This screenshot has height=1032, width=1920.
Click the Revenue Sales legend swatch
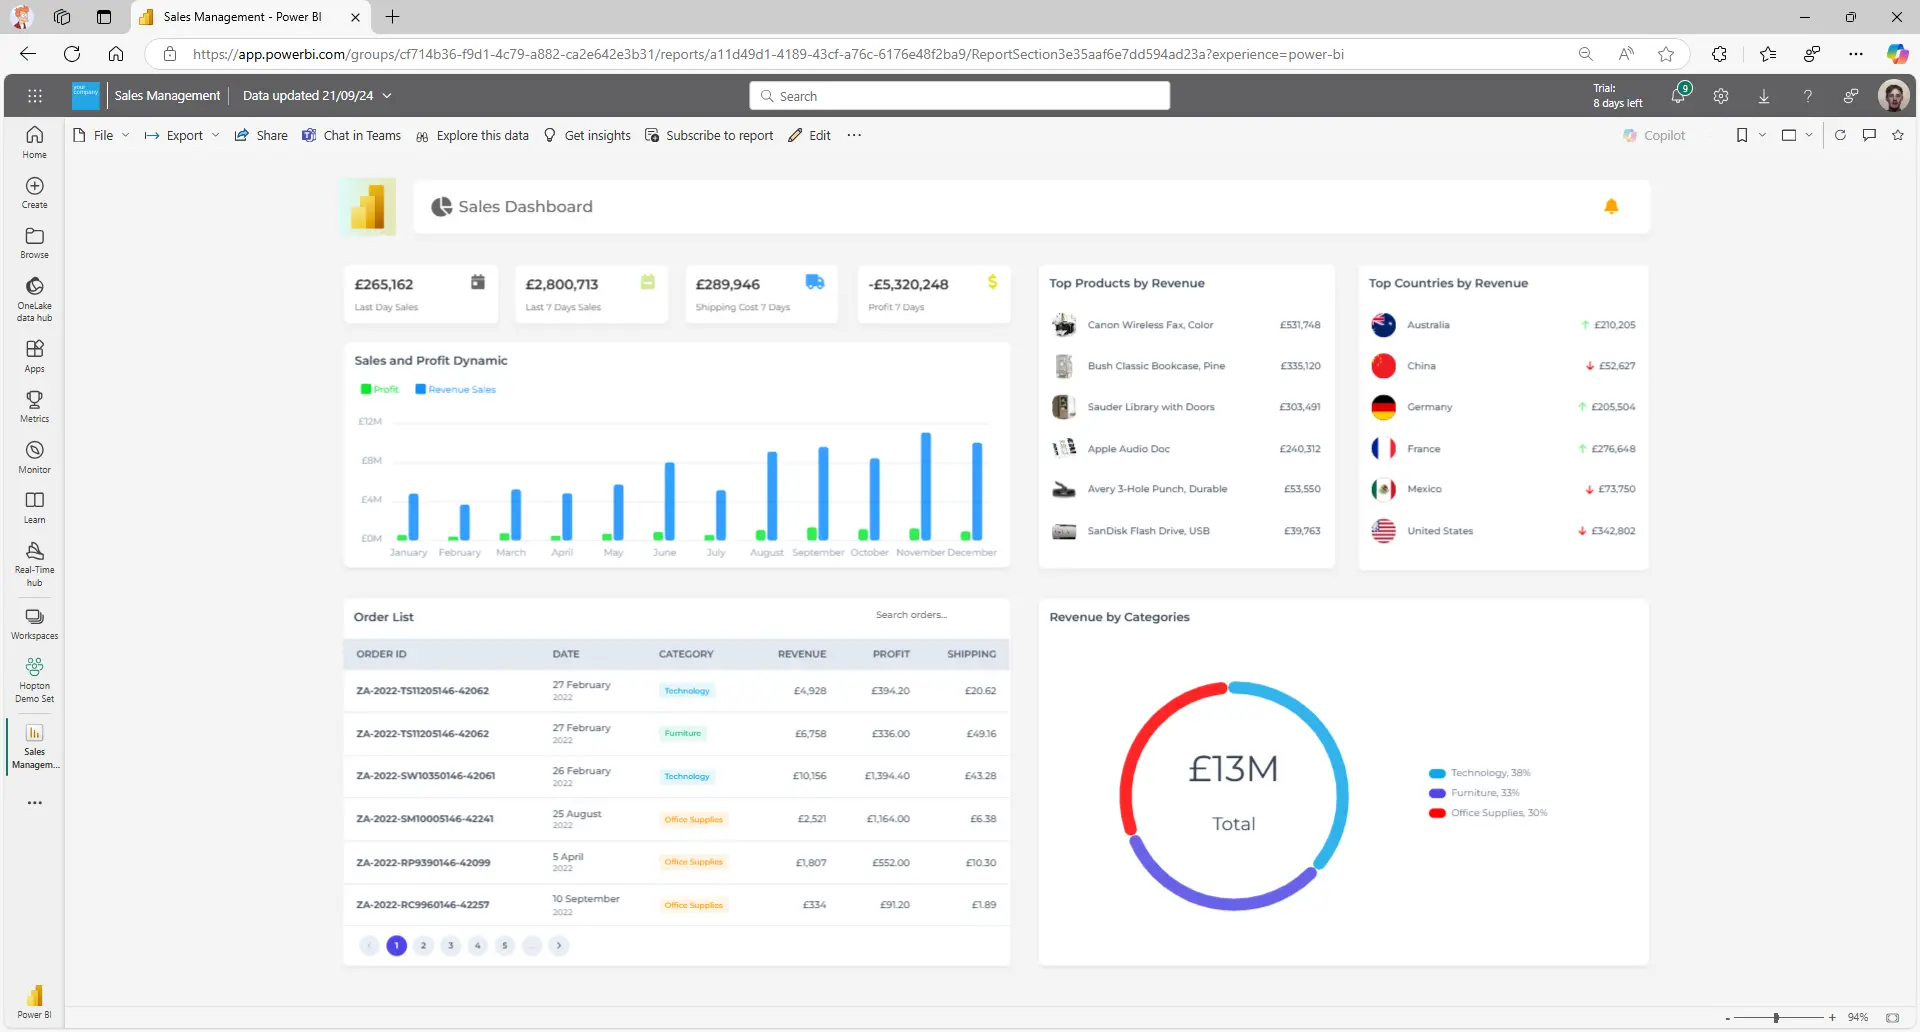(421, 389)
